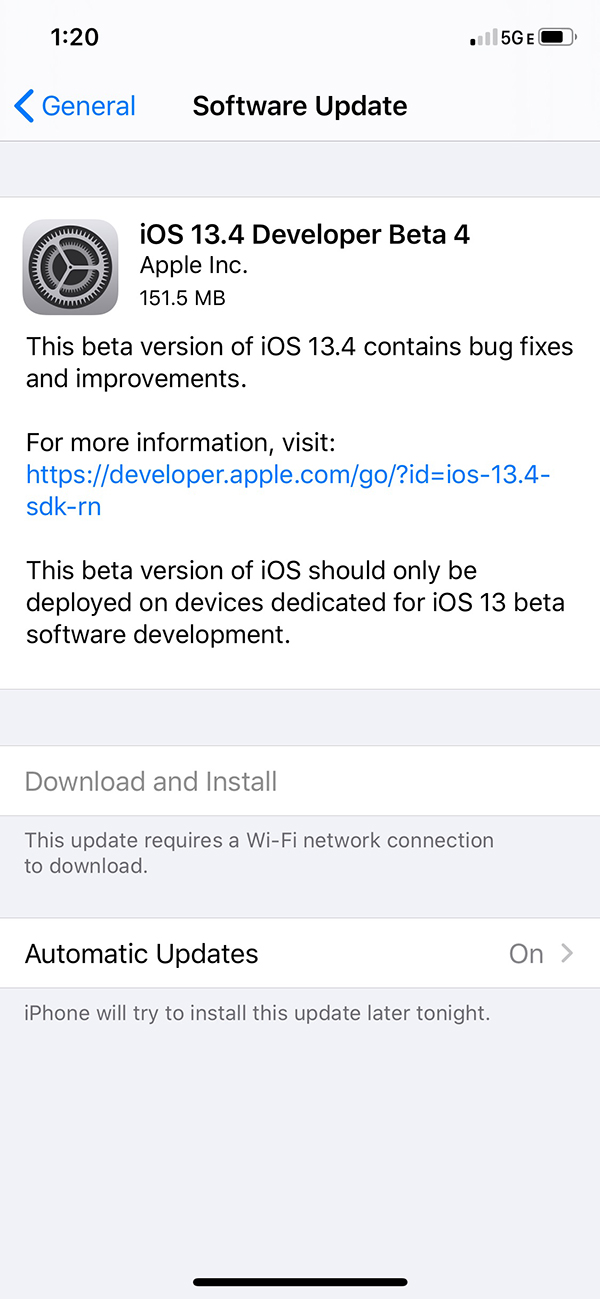The image size is (600, 1299).
Task: Tap the Apple Inc. publisher label
Action: pyautogui.click(x=194, y=266)
